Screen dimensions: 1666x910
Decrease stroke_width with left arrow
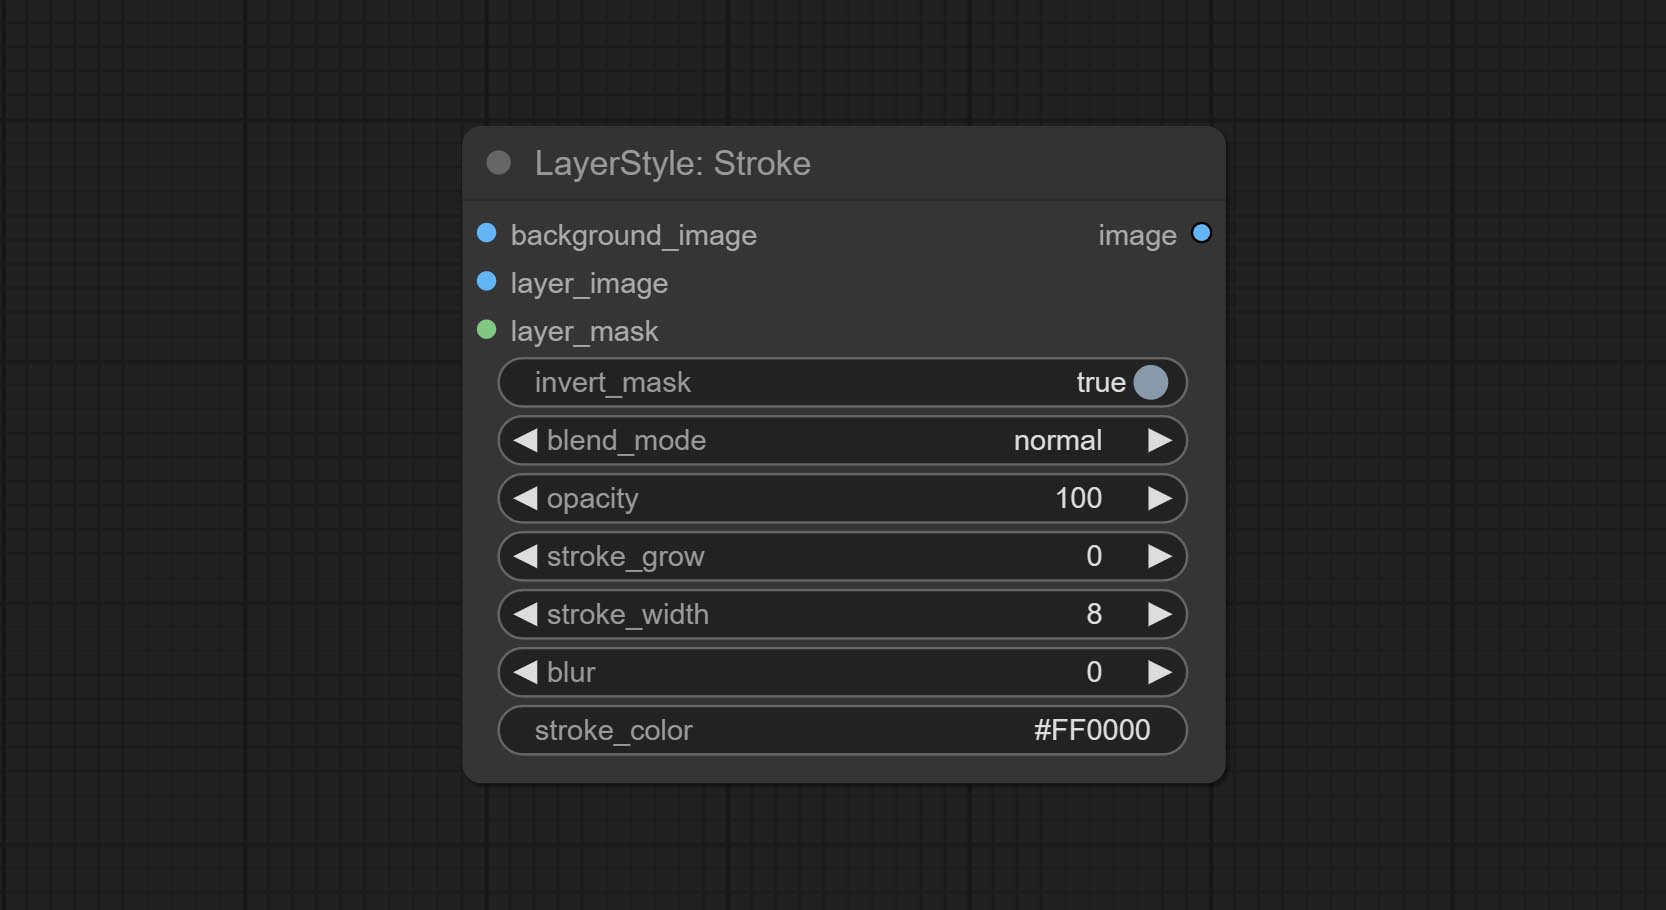click(x=525, y=614)
